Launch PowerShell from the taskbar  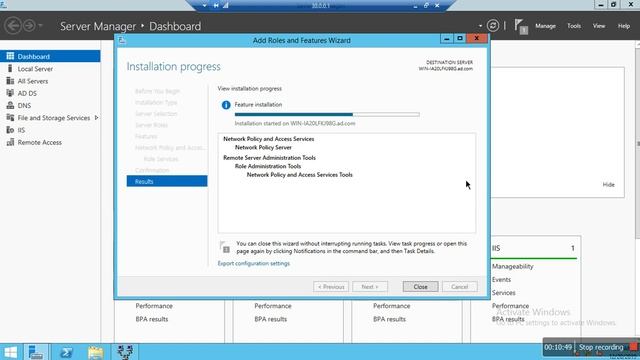[66, 352]
